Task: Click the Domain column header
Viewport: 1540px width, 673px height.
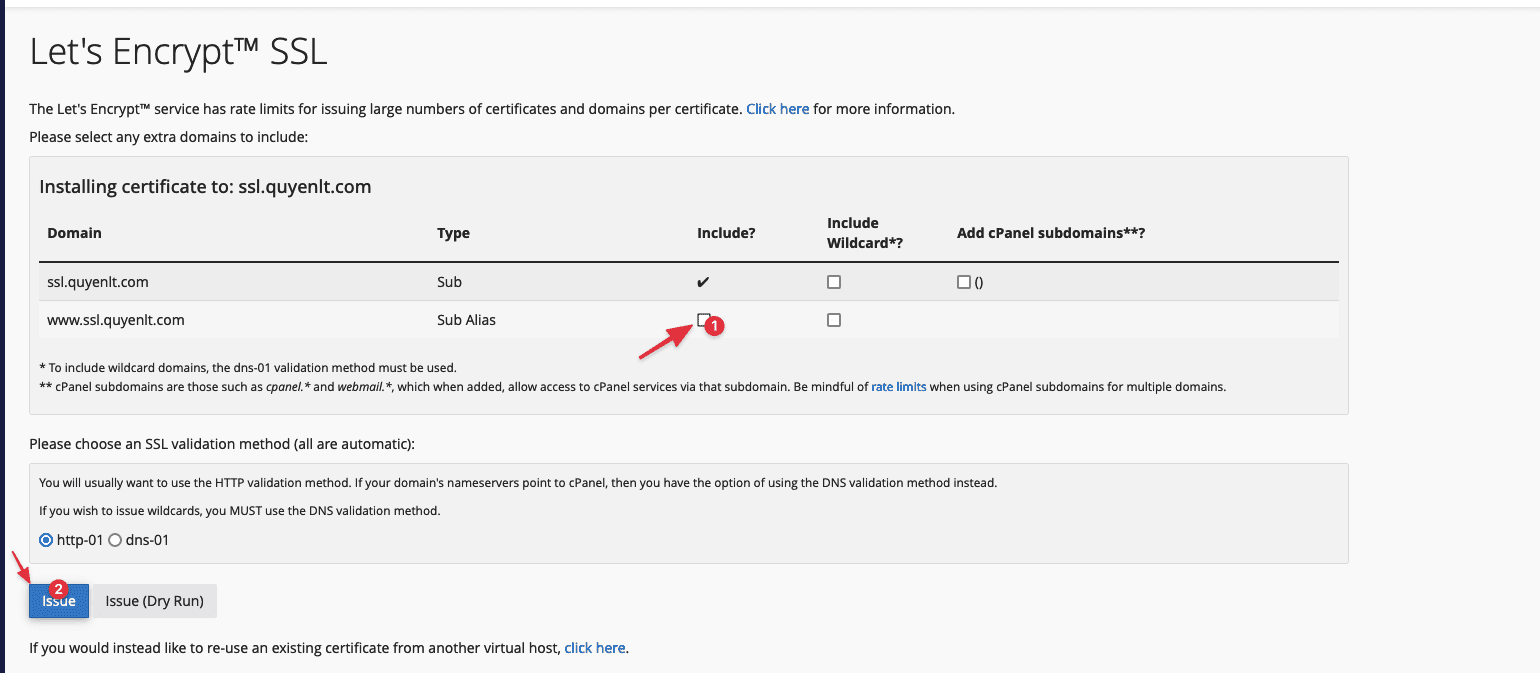Action: (75, 233)
